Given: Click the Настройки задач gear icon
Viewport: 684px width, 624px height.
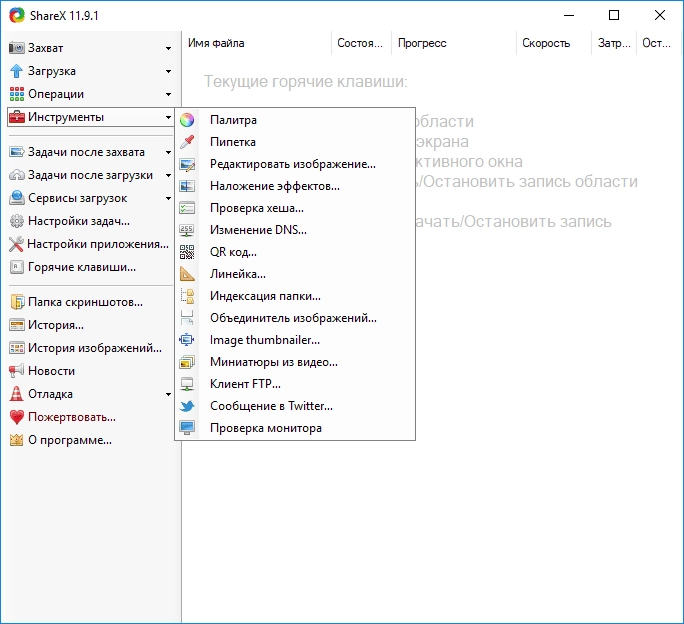Looking at the screenshot, I should tap(17, 221).
